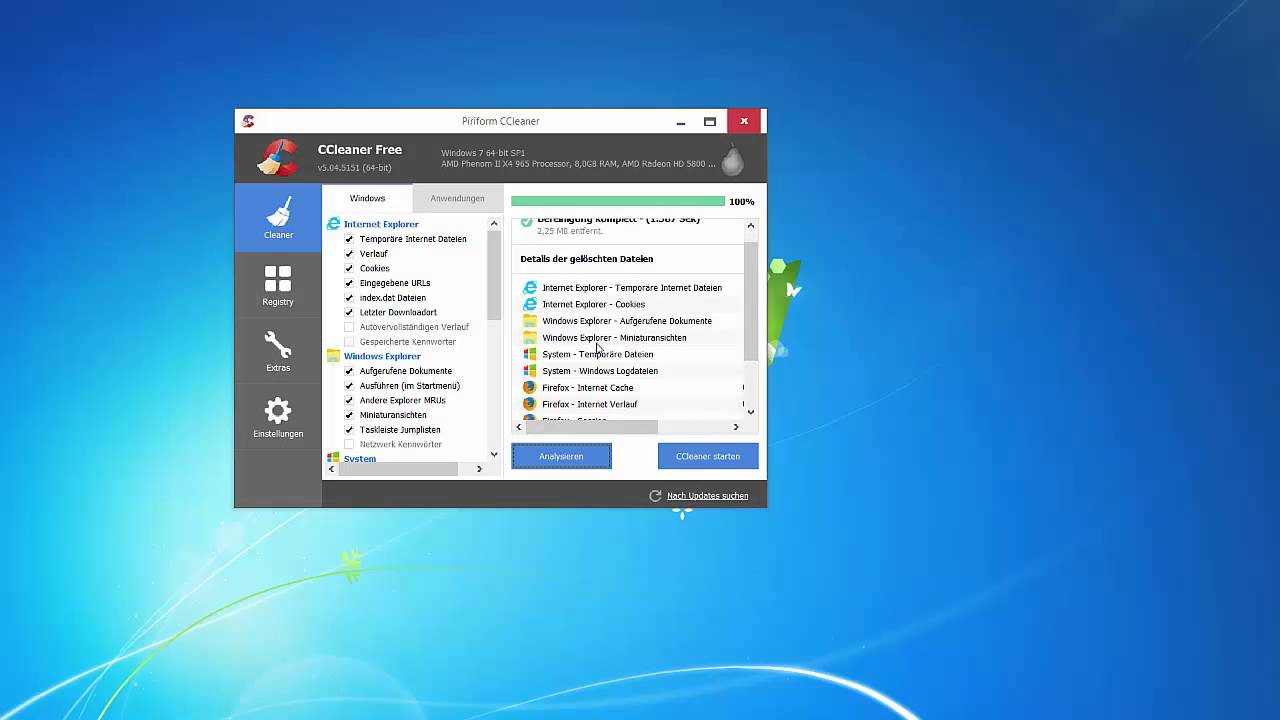Click results pane vertical scrollbar thumb
The image size is (1280, 720).
(751, 301)
